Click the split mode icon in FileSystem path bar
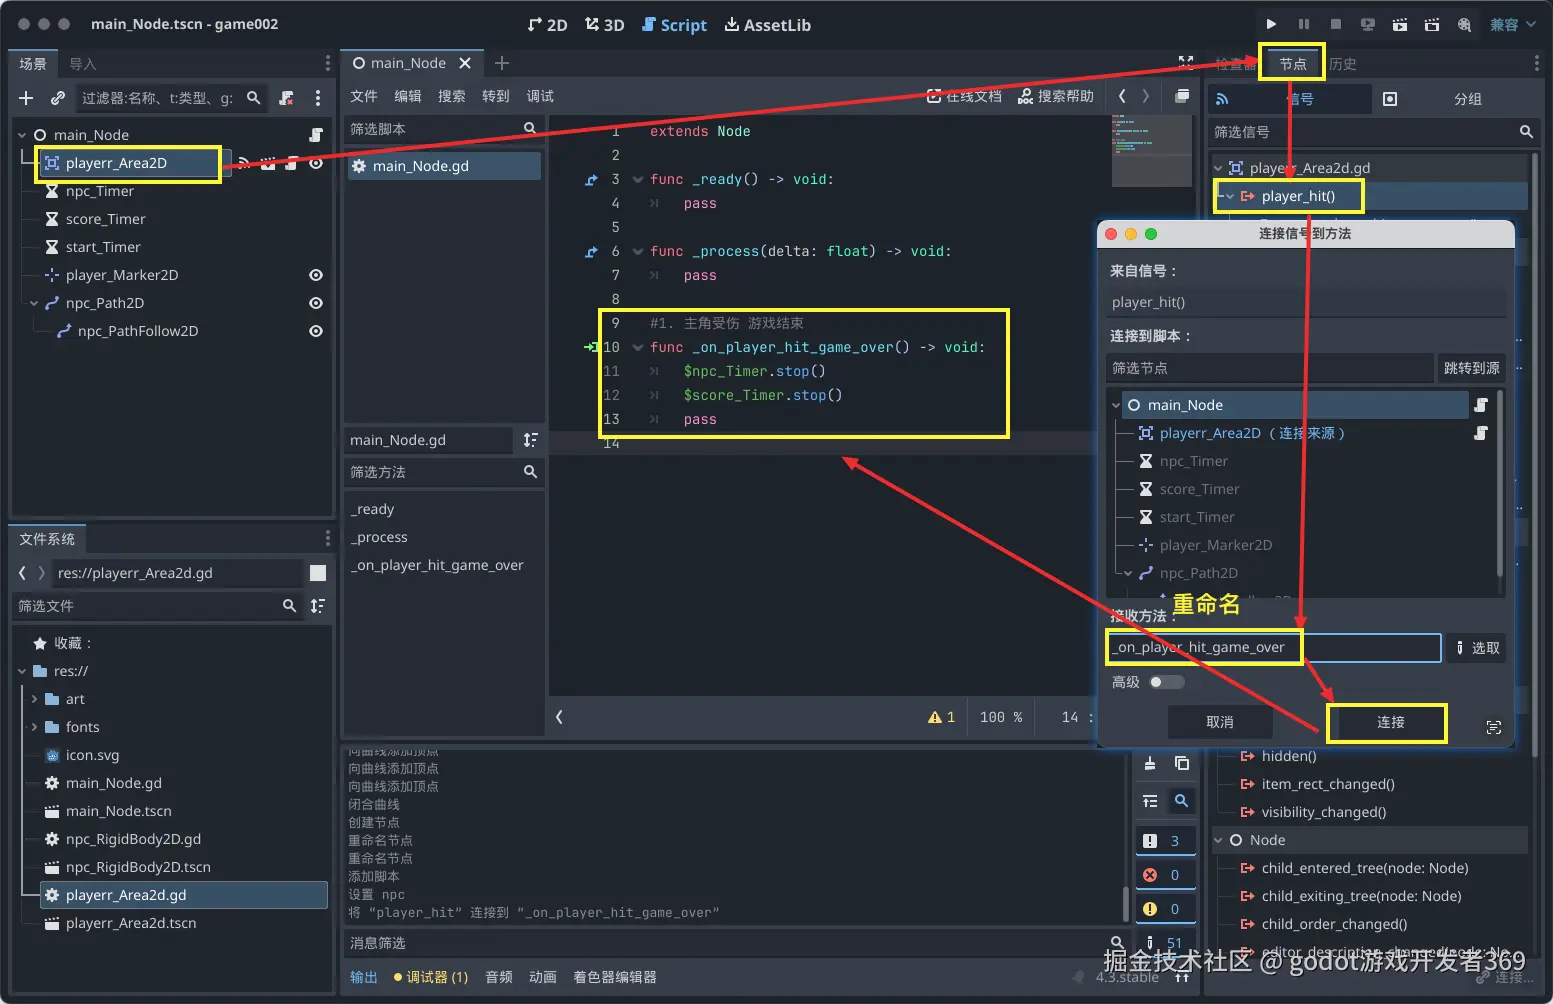The image size is (1553, 1004). click(x=318, y=573)
